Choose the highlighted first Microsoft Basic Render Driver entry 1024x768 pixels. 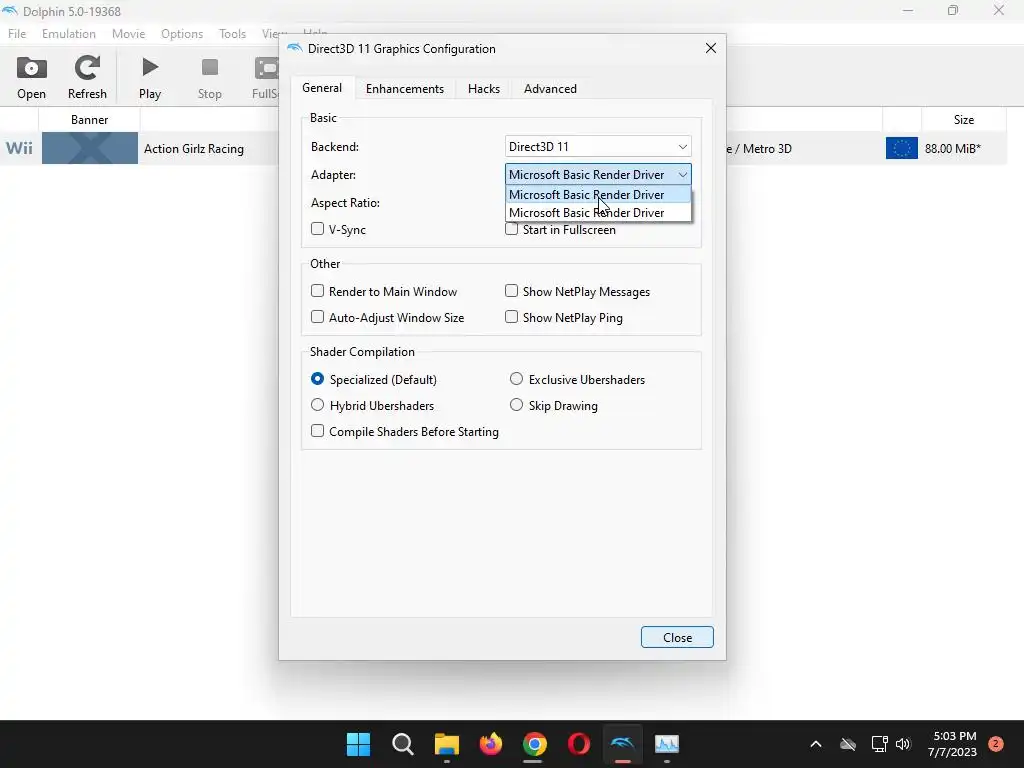(x=598, y=195)
